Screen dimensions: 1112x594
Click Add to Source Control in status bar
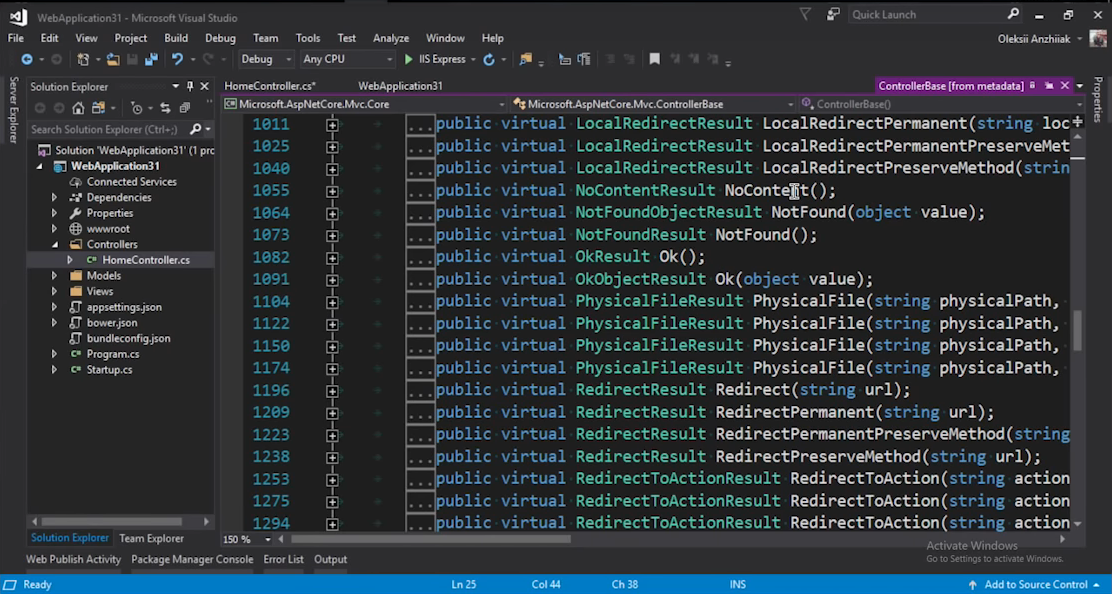point(1035,585)
